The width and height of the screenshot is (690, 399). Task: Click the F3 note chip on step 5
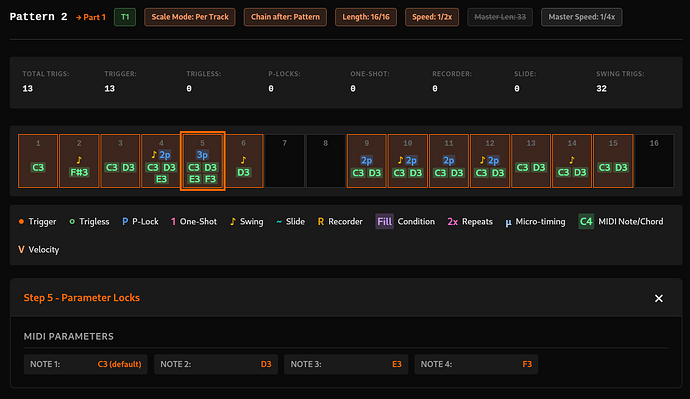coord(211,179)
